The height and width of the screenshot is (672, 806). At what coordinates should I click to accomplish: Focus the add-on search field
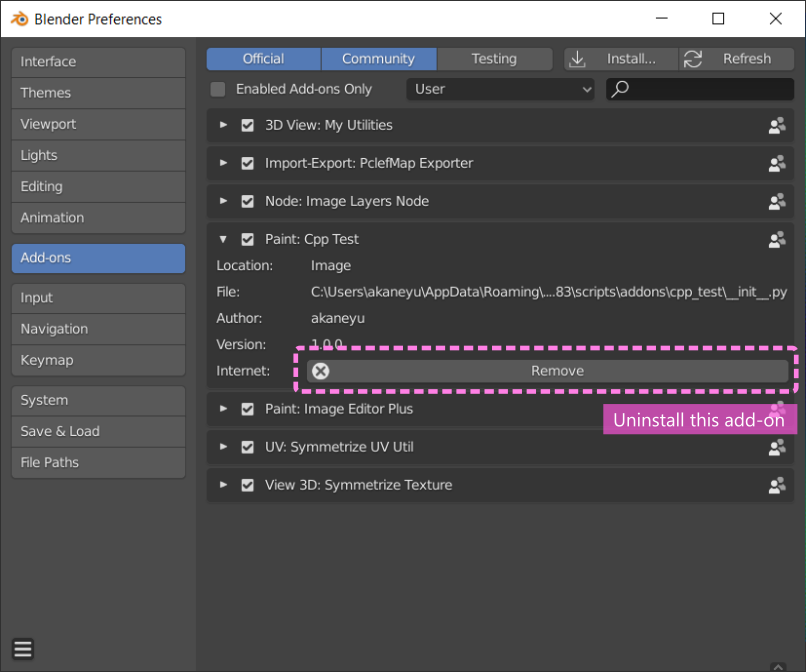[700, 89]
